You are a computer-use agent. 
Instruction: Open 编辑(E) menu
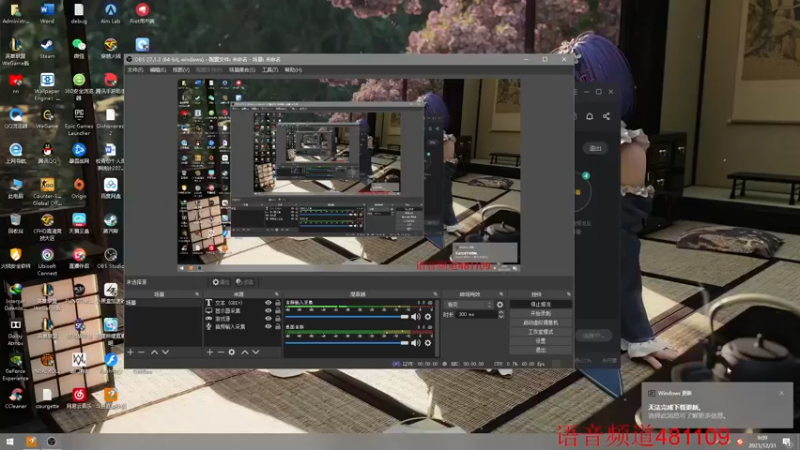tap(158, 70)
